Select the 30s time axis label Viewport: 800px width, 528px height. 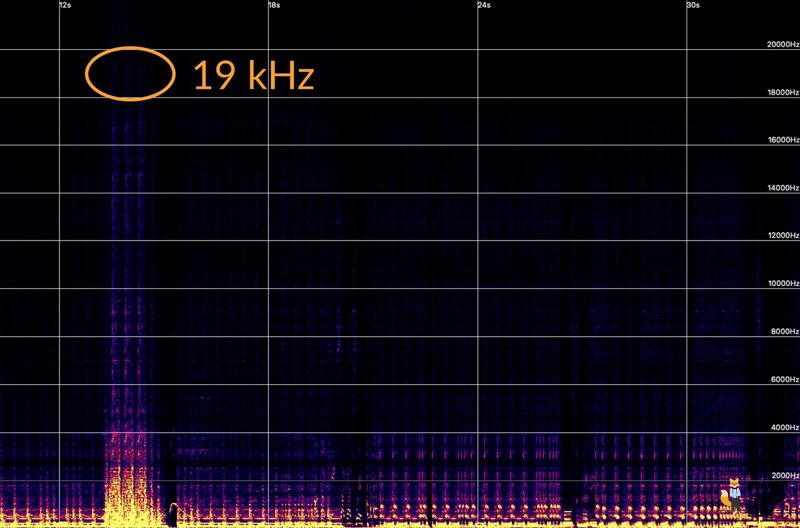coord(694,5)
